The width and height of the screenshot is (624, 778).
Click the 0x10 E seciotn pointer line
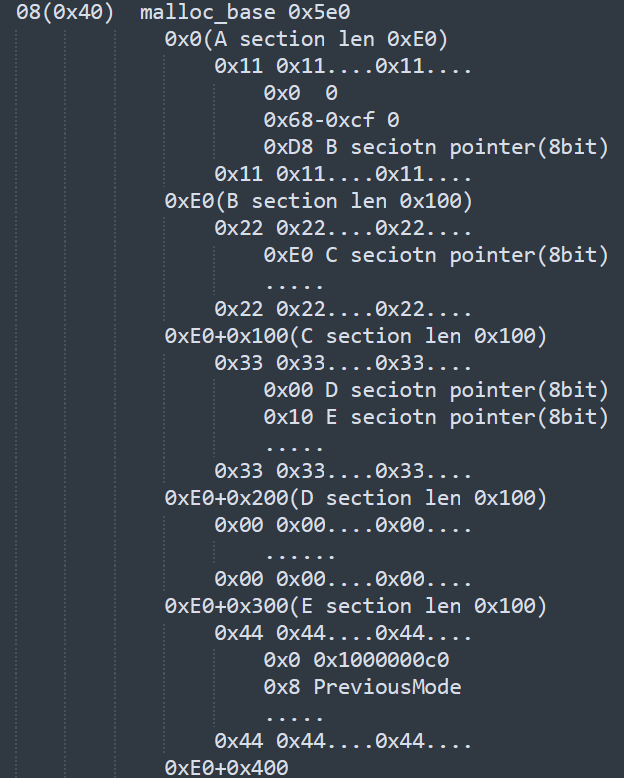[435, 417]
